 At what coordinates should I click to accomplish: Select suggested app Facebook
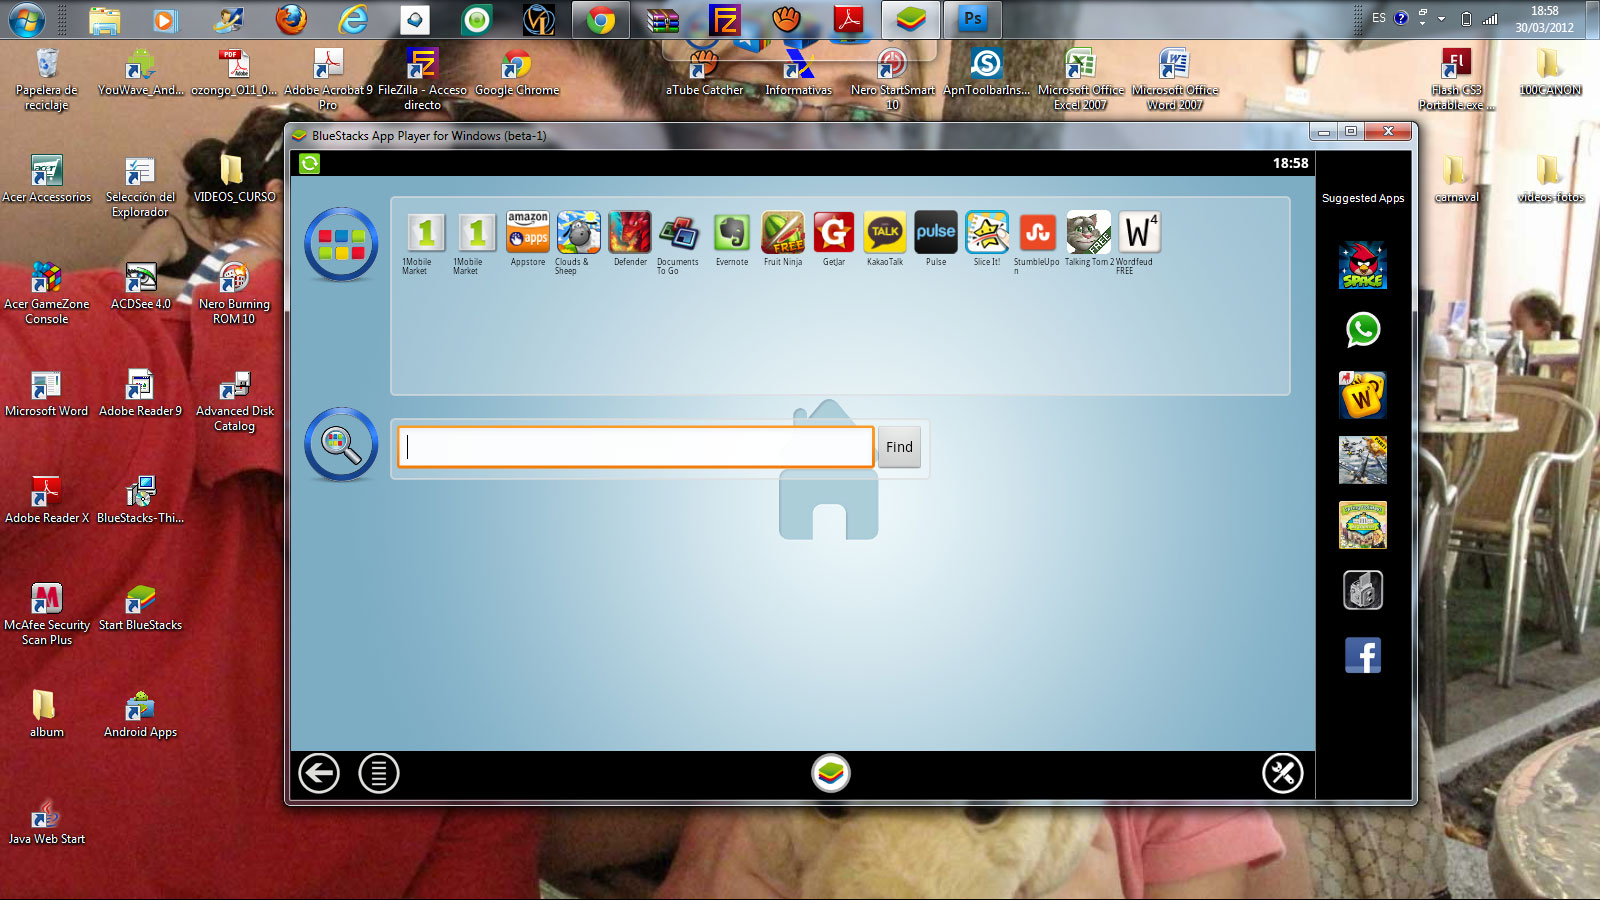(1363, 655)
